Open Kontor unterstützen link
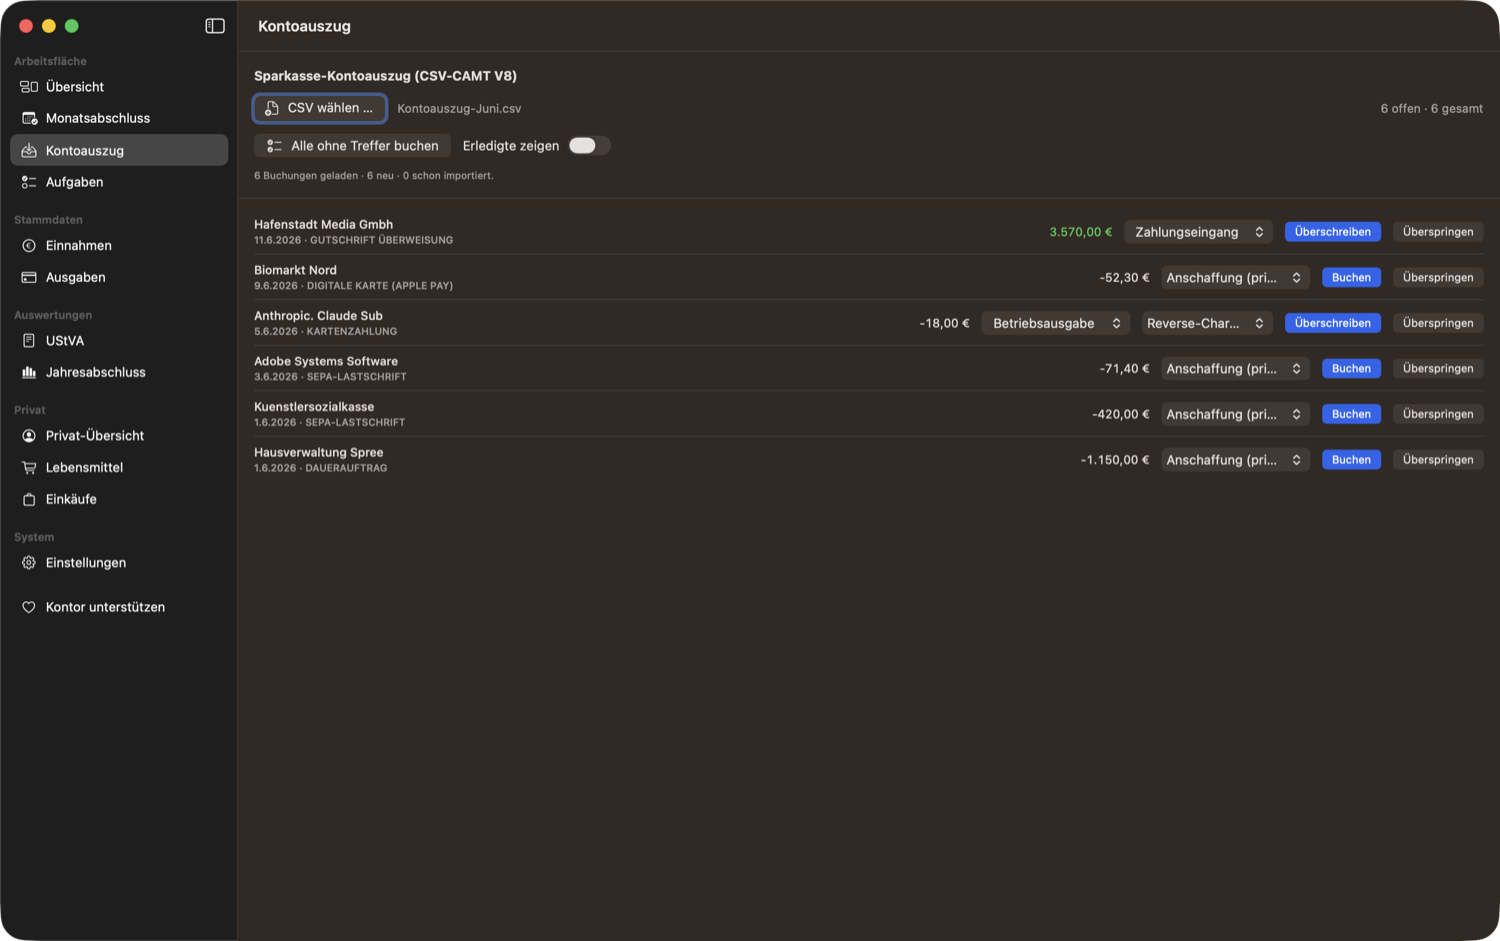Viewport: 1500px width, 941px height. coord(119,607)
